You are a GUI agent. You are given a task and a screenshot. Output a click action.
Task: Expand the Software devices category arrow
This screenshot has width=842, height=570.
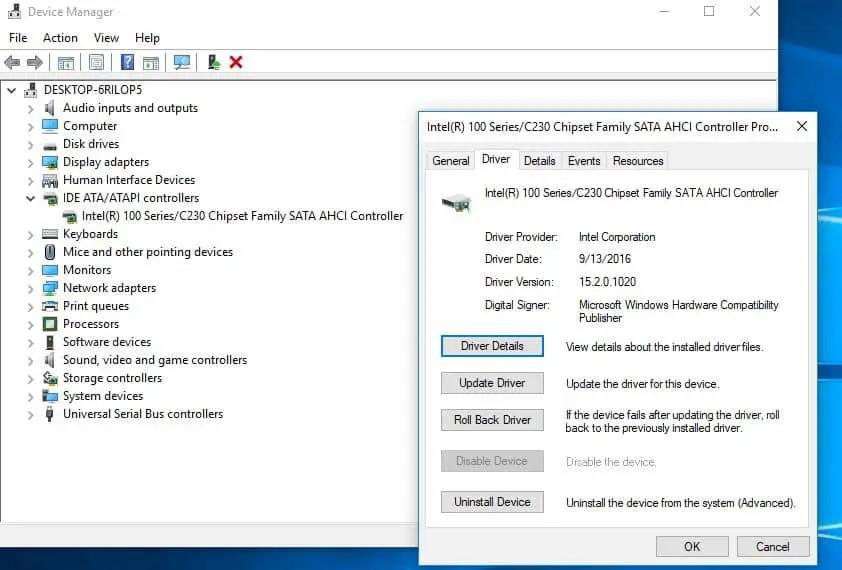click(x=31, y=343)
